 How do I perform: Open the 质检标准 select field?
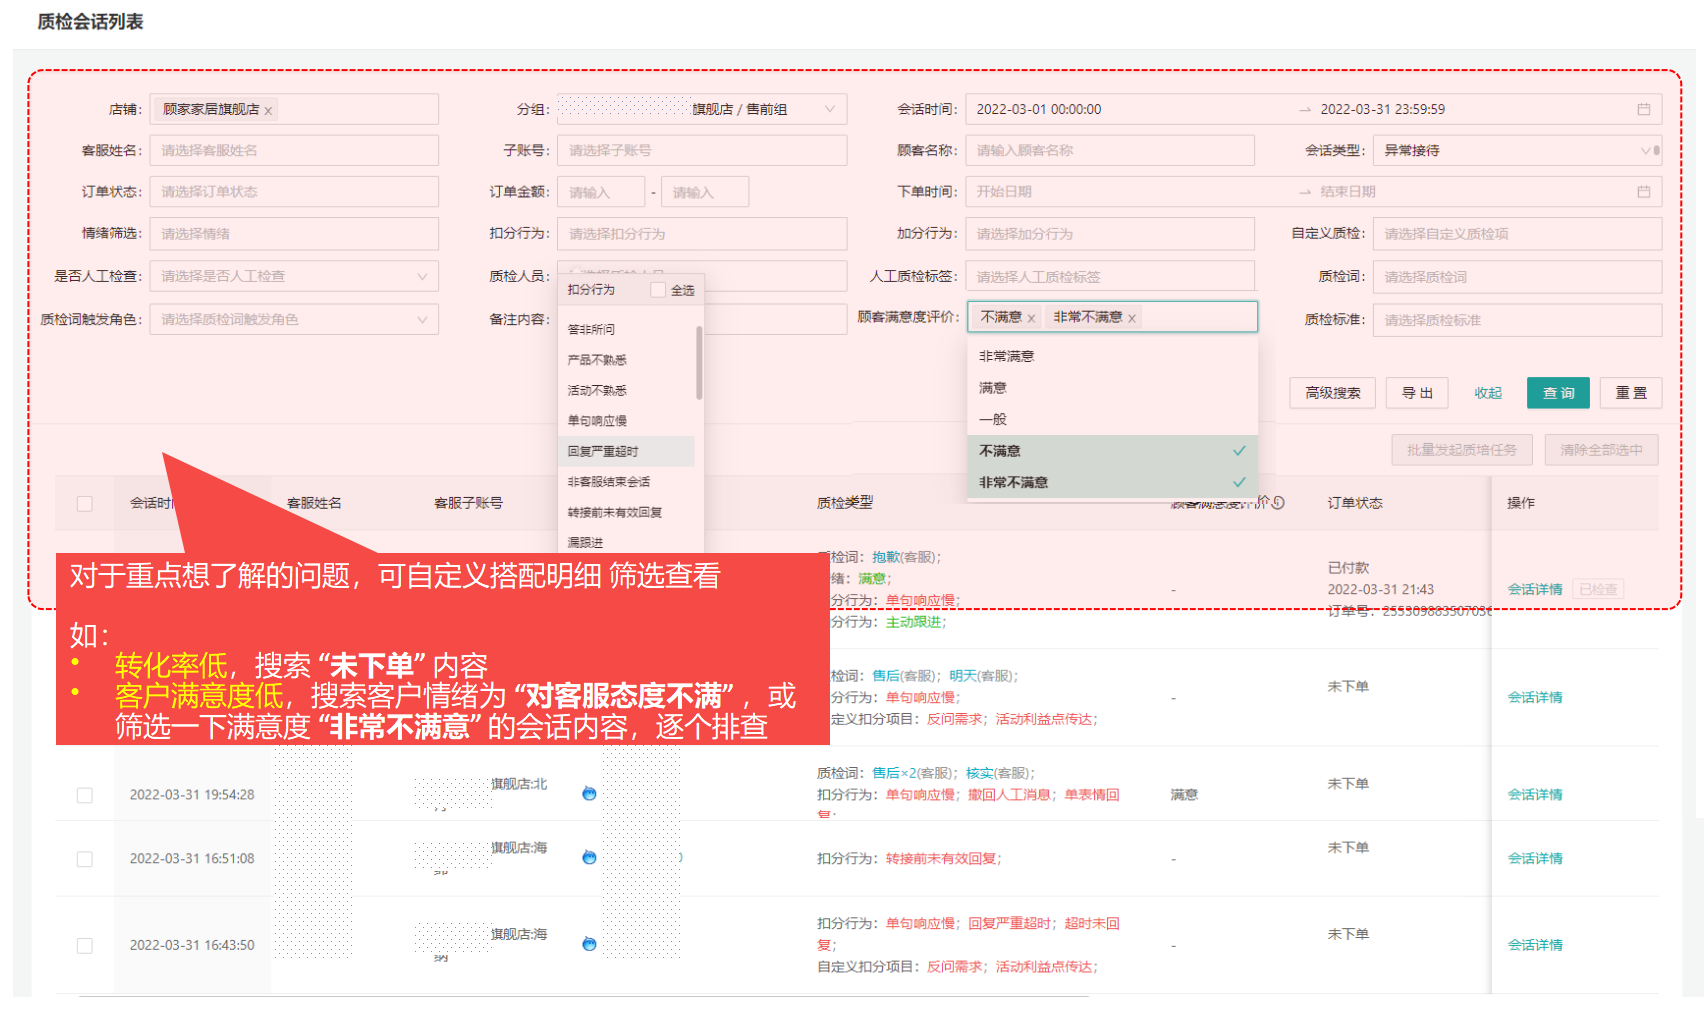[1517, 320]
